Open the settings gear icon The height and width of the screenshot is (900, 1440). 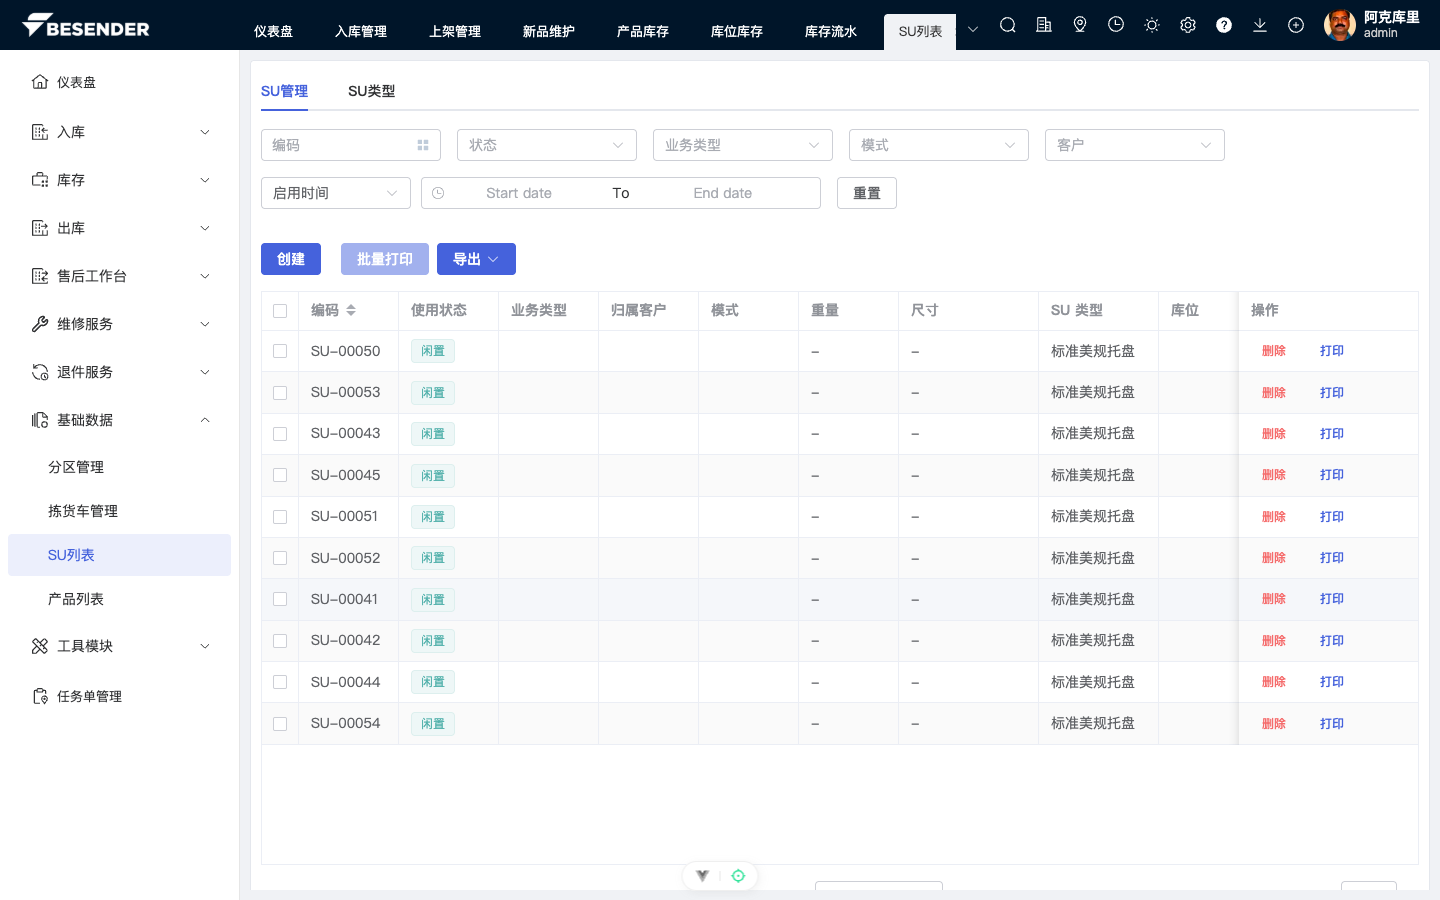tap(1188, 25)
